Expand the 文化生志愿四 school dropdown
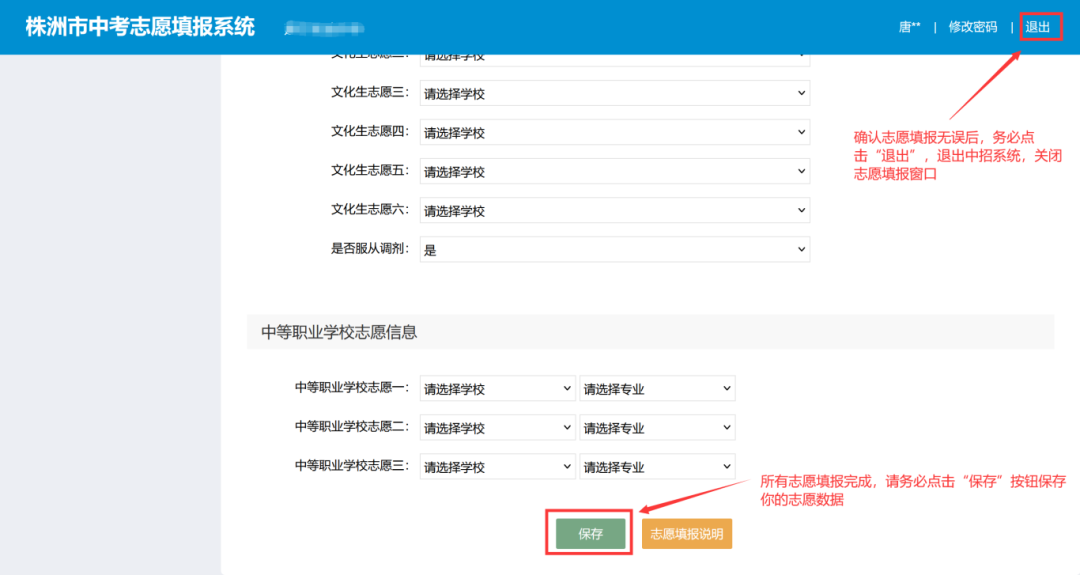This screenshot has height=575, width=1080. [x=614, y=132]
